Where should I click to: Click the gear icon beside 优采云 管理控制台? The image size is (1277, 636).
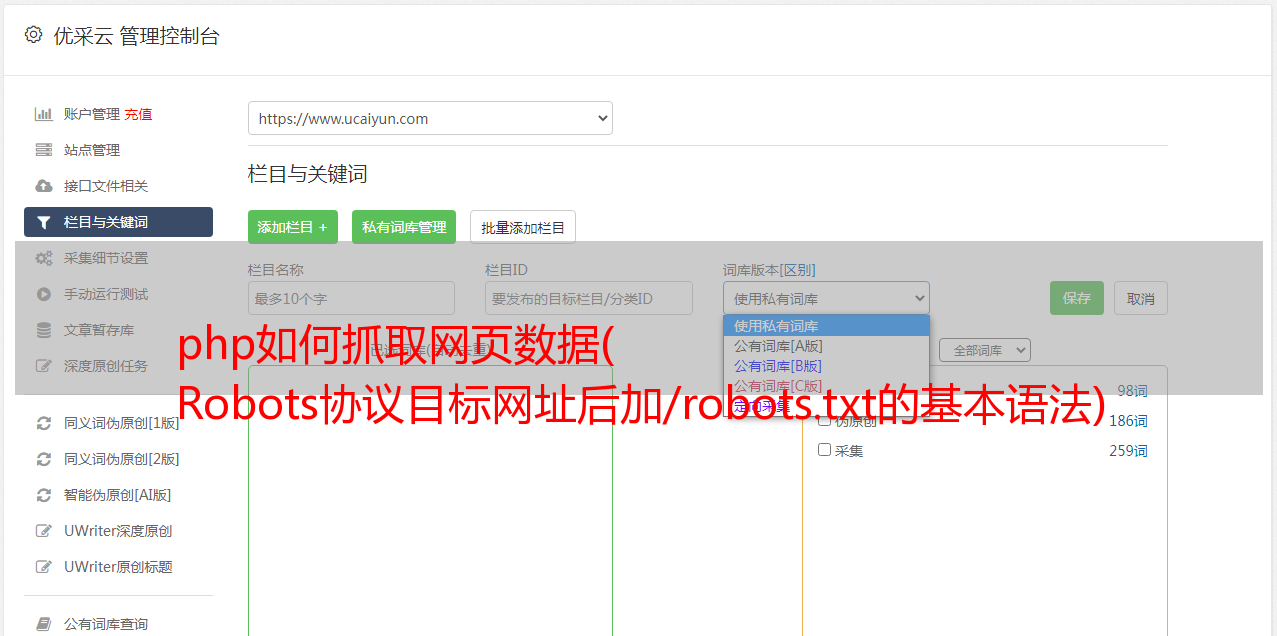(33, 35)
